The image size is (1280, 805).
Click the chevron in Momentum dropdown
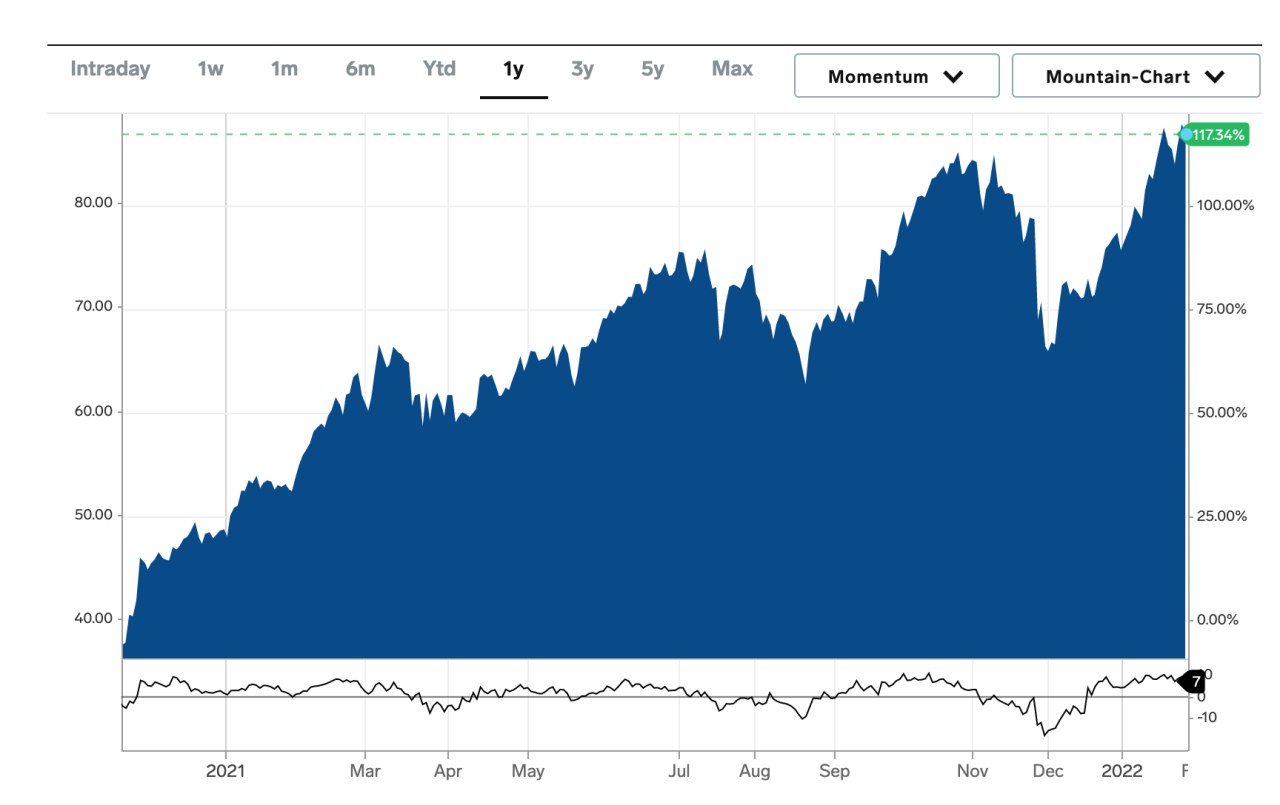(x=953, y=77)
